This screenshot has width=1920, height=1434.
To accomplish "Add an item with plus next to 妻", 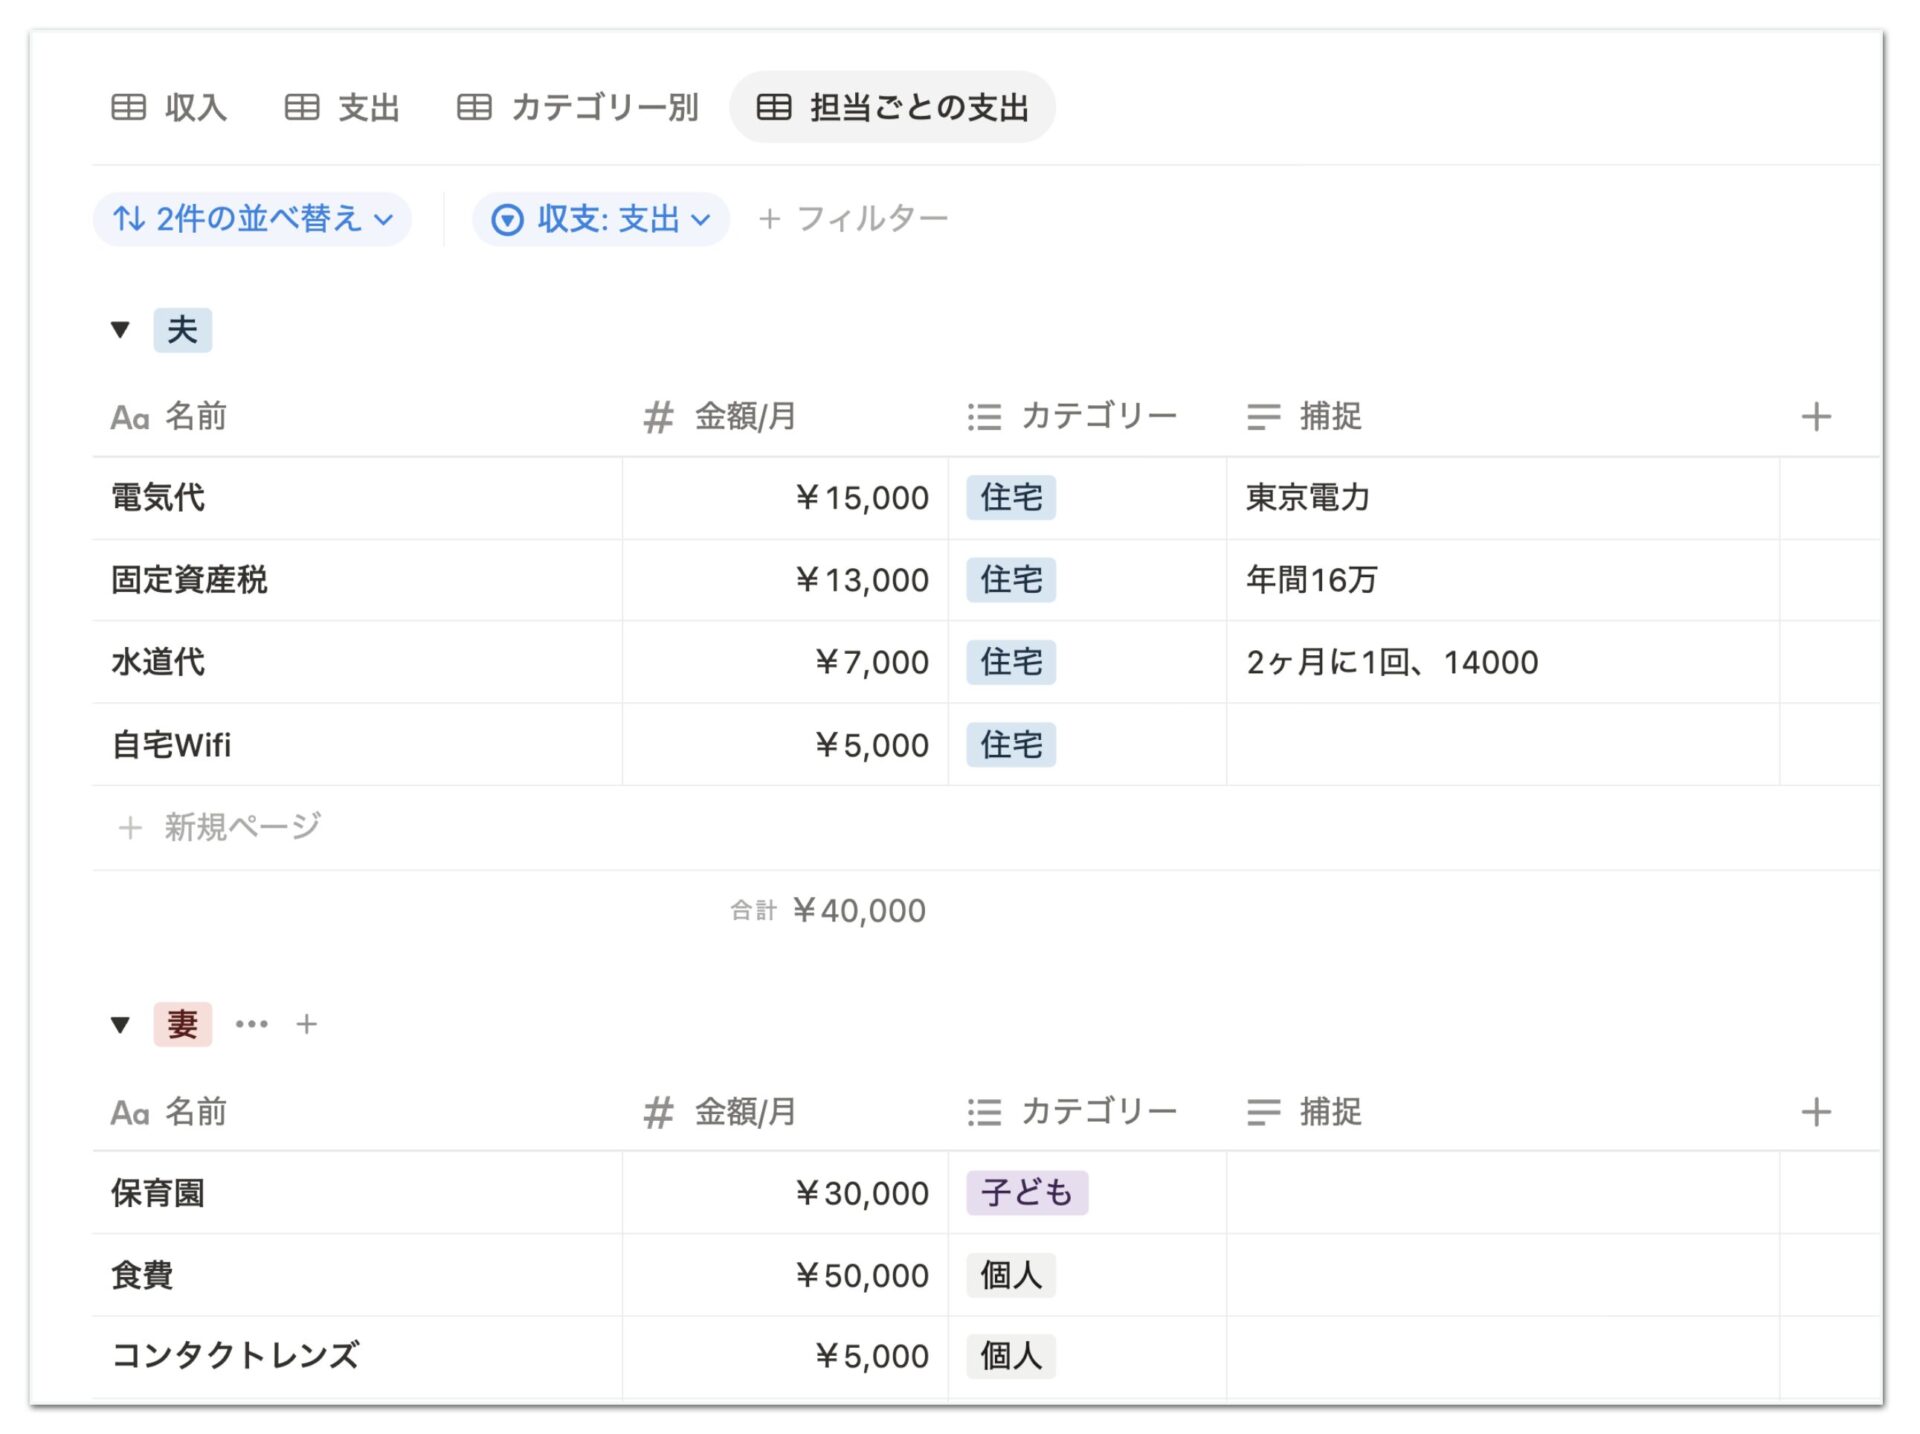I will (307, 1024).
